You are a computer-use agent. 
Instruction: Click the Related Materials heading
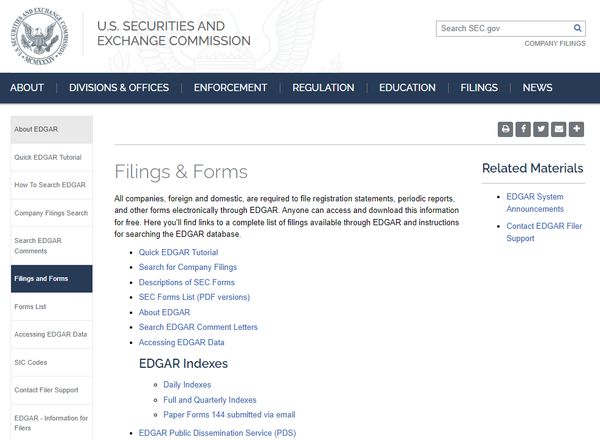(533, 168)
